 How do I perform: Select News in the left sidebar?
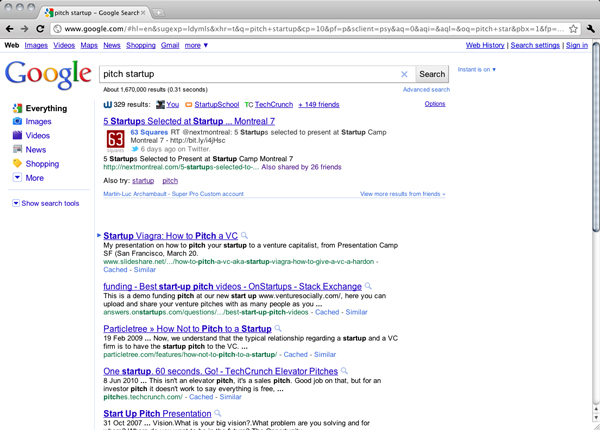click(36, 149)
